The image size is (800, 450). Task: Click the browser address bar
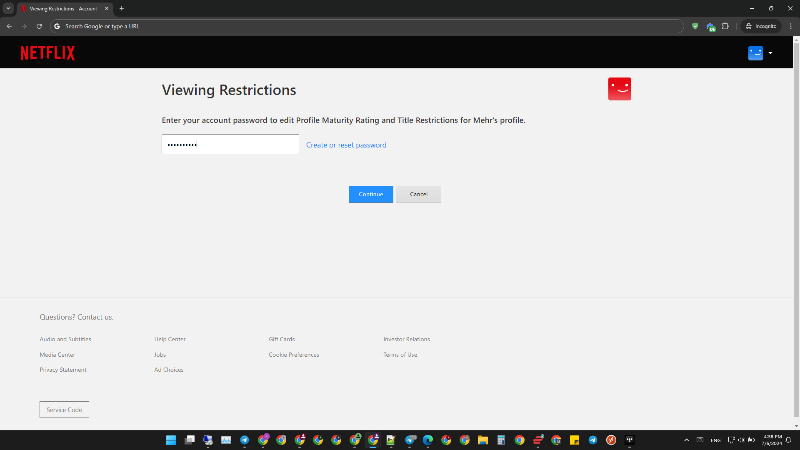coord(366,26)
